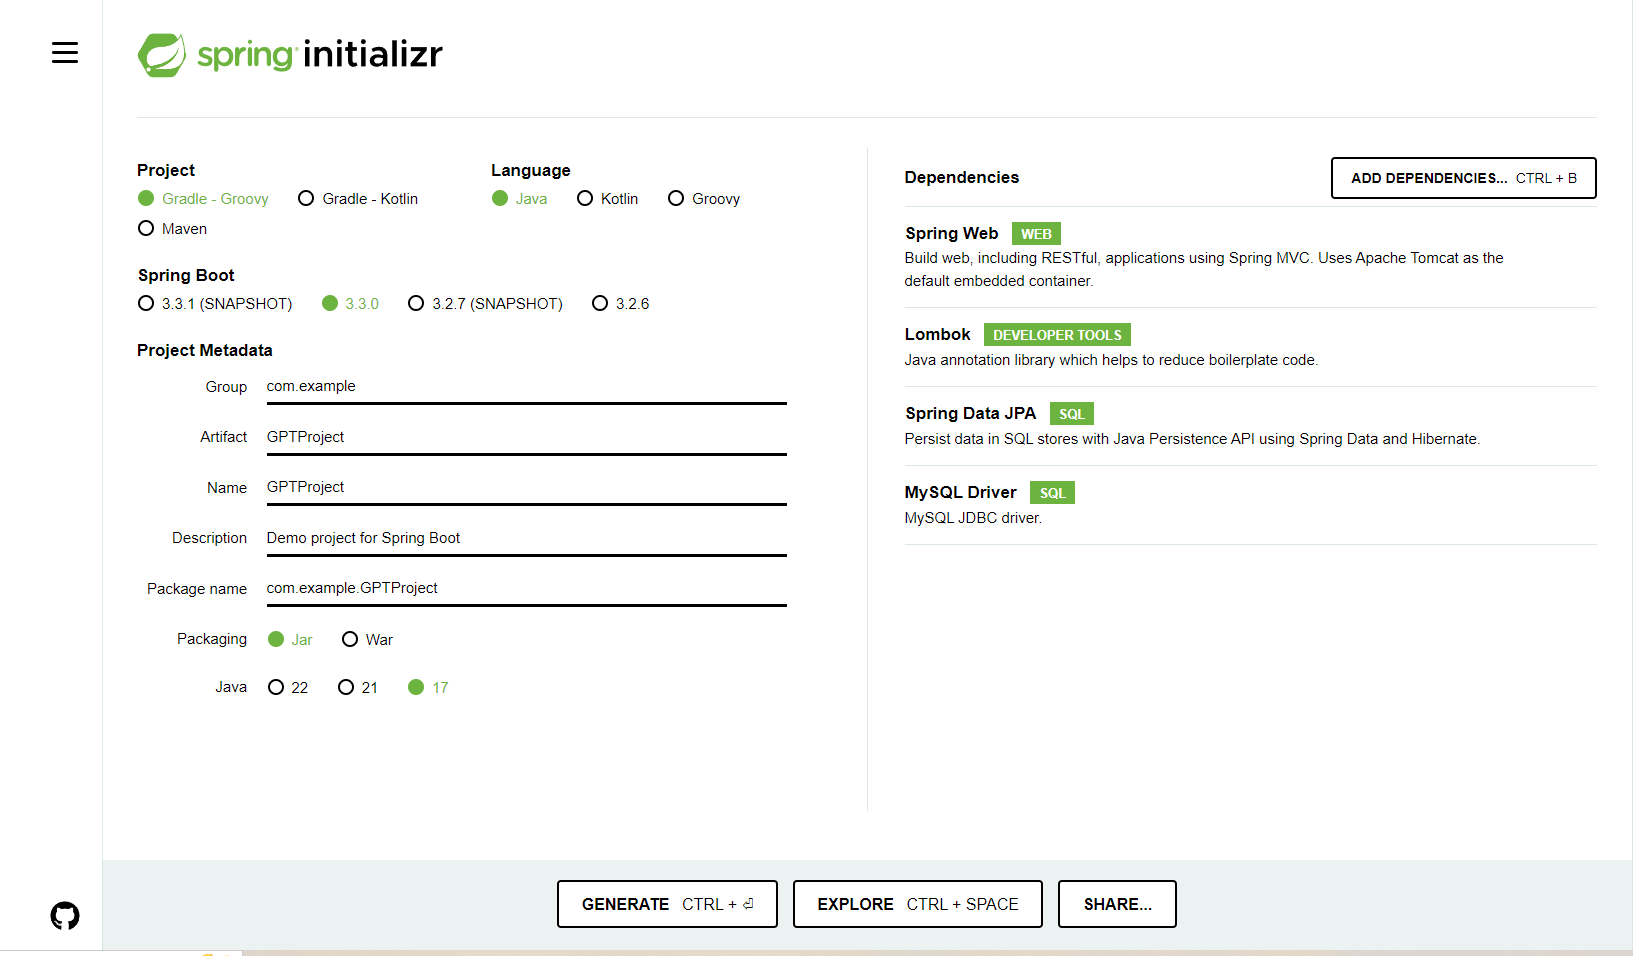
Task: Click the Lombok dependency entry
Action: [1250, 347]
